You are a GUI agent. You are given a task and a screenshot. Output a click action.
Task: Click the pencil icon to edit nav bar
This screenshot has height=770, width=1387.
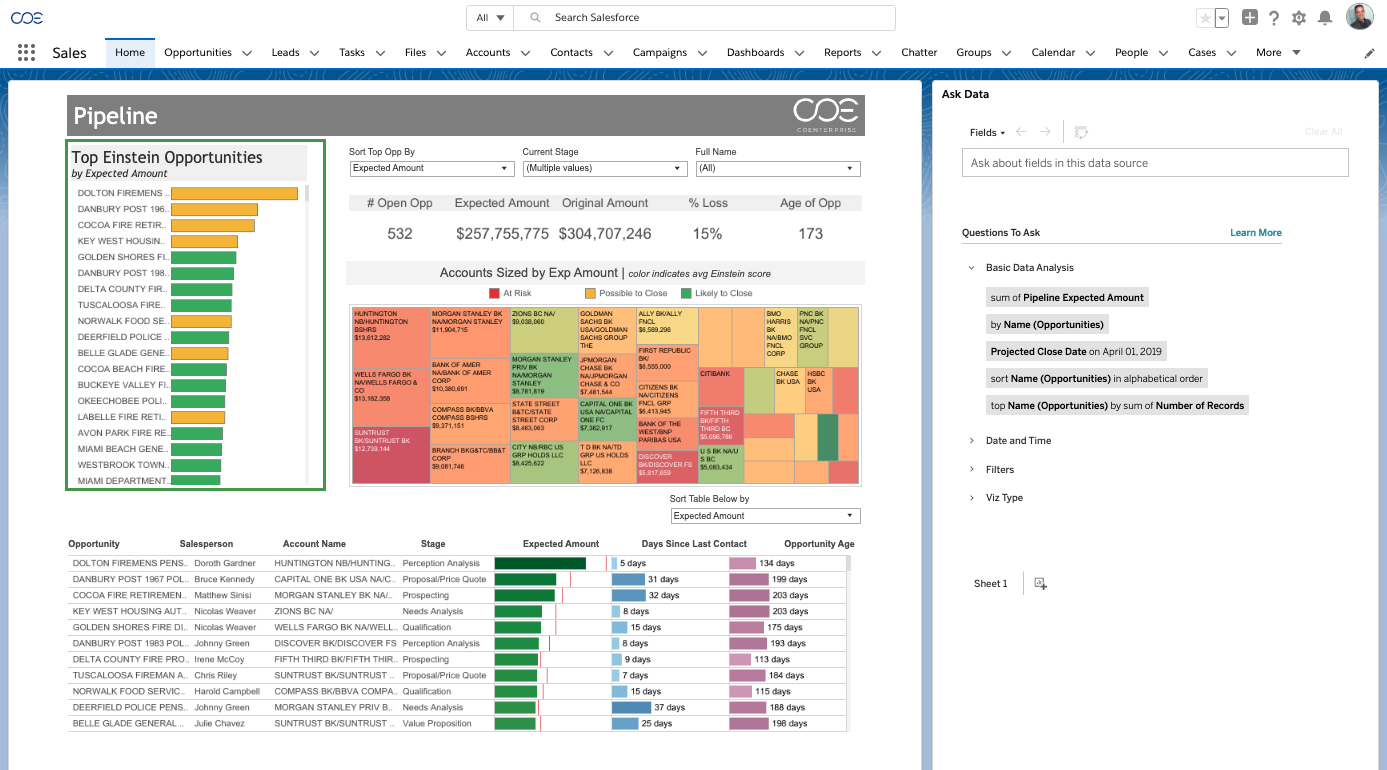coord(1369,53)
